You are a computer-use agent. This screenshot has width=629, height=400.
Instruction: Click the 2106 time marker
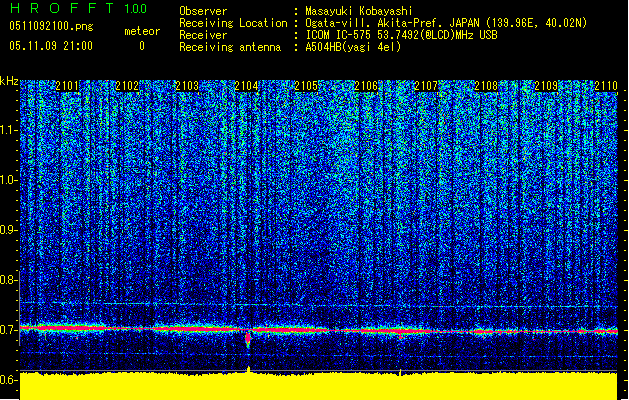point(366,86)
